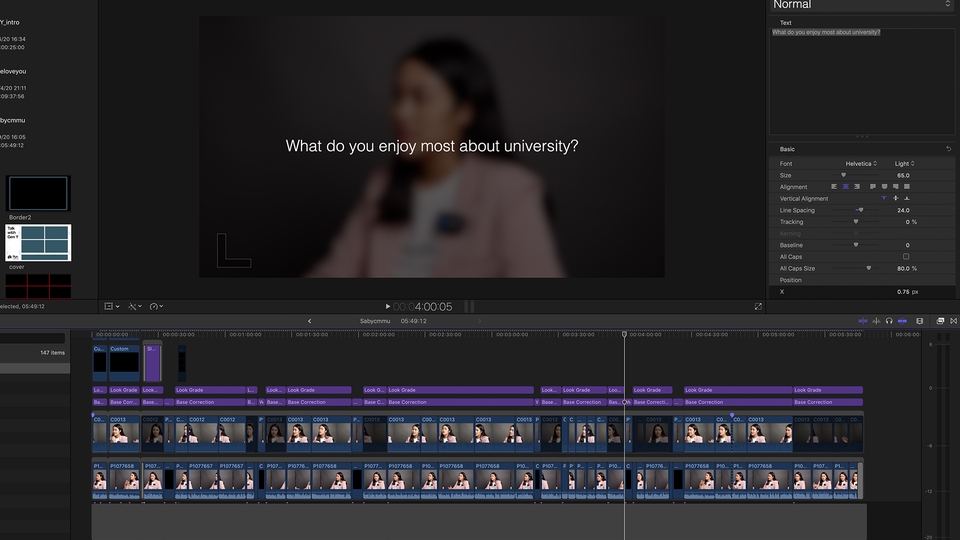This screenshot has height=540, width=960.
Task: Set vertical alignment to top
Action: click(x=884, y=198)
